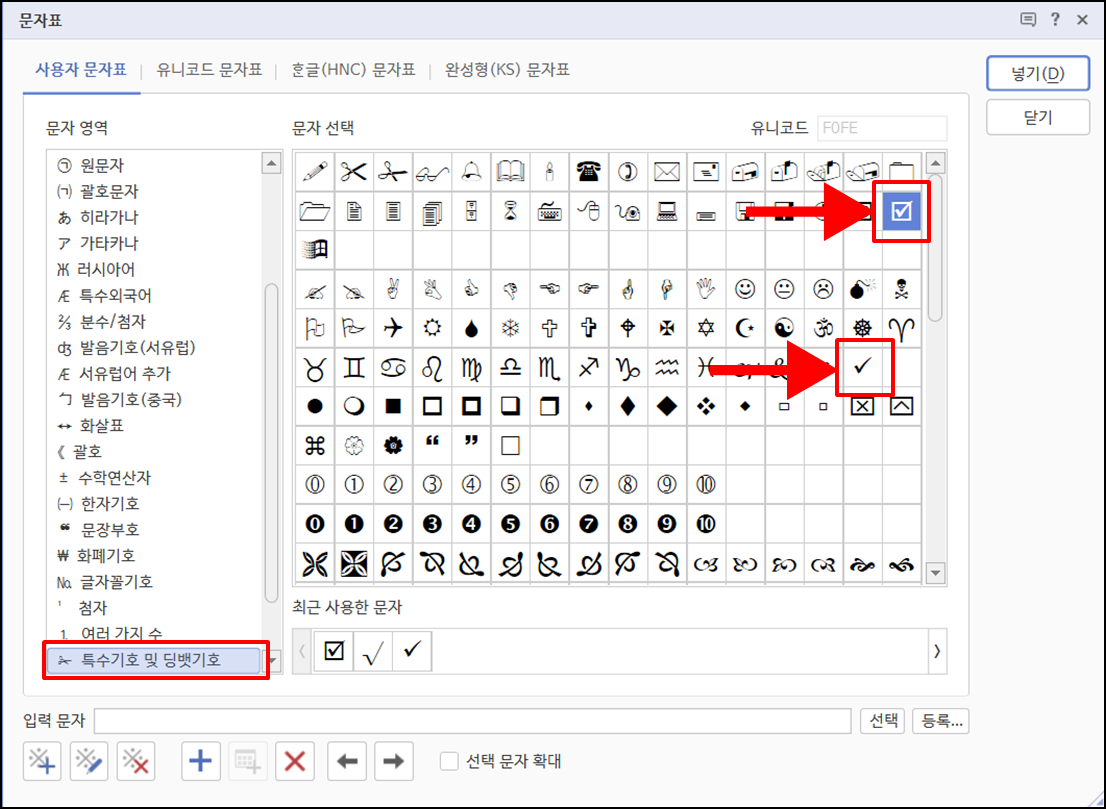1106x809 pixels.
Task: Switch to the 유니코드 문자표 tab
Action: 208,71
